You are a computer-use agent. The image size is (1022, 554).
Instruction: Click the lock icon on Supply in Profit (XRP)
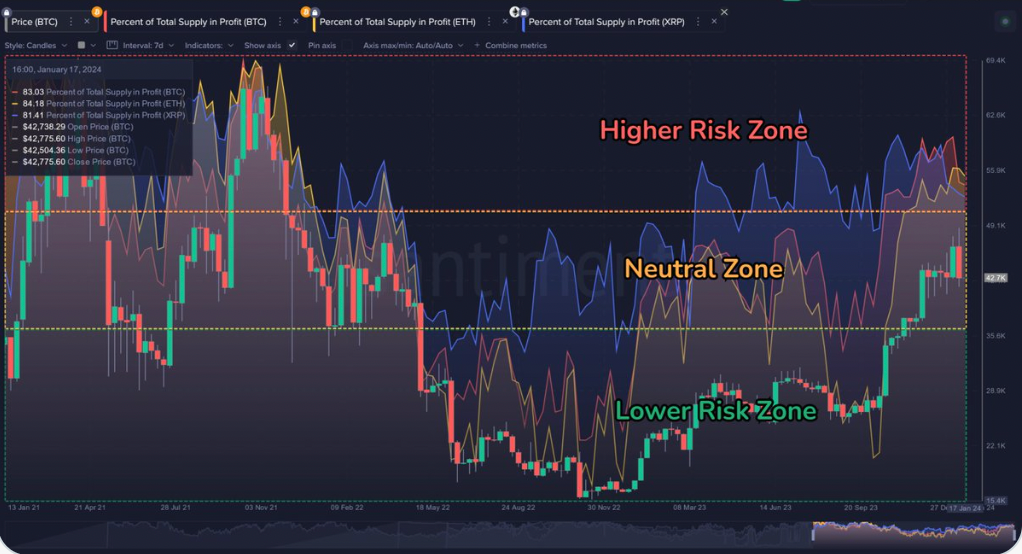[523, 12]
